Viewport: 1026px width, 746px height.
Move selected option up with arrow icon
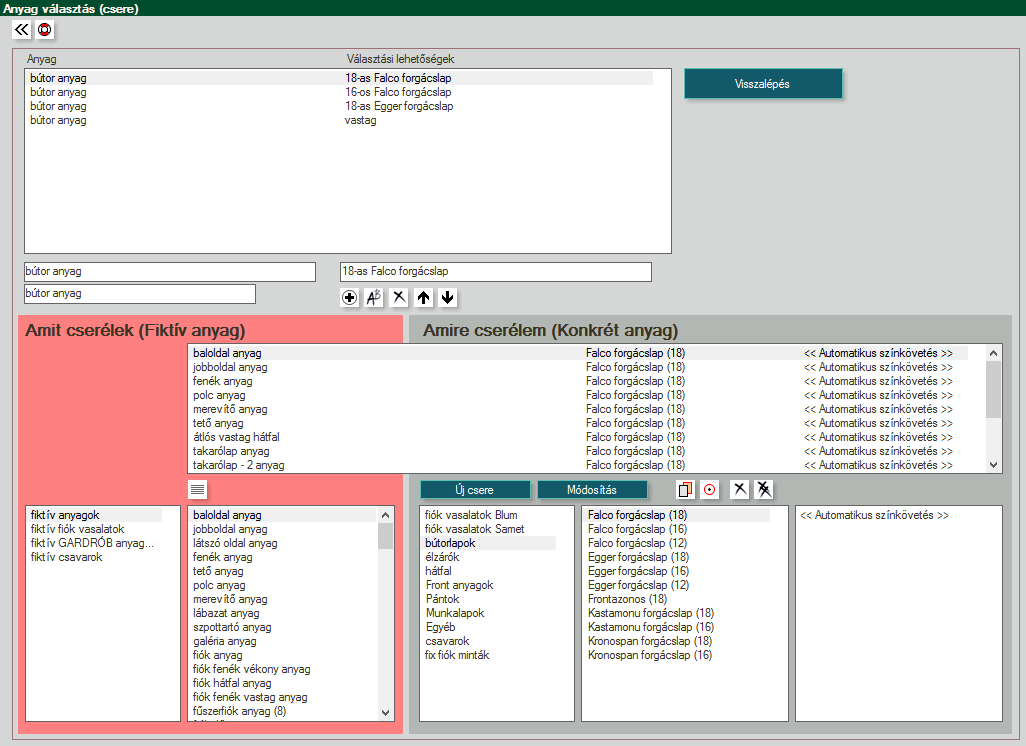[x=424, y=297]
